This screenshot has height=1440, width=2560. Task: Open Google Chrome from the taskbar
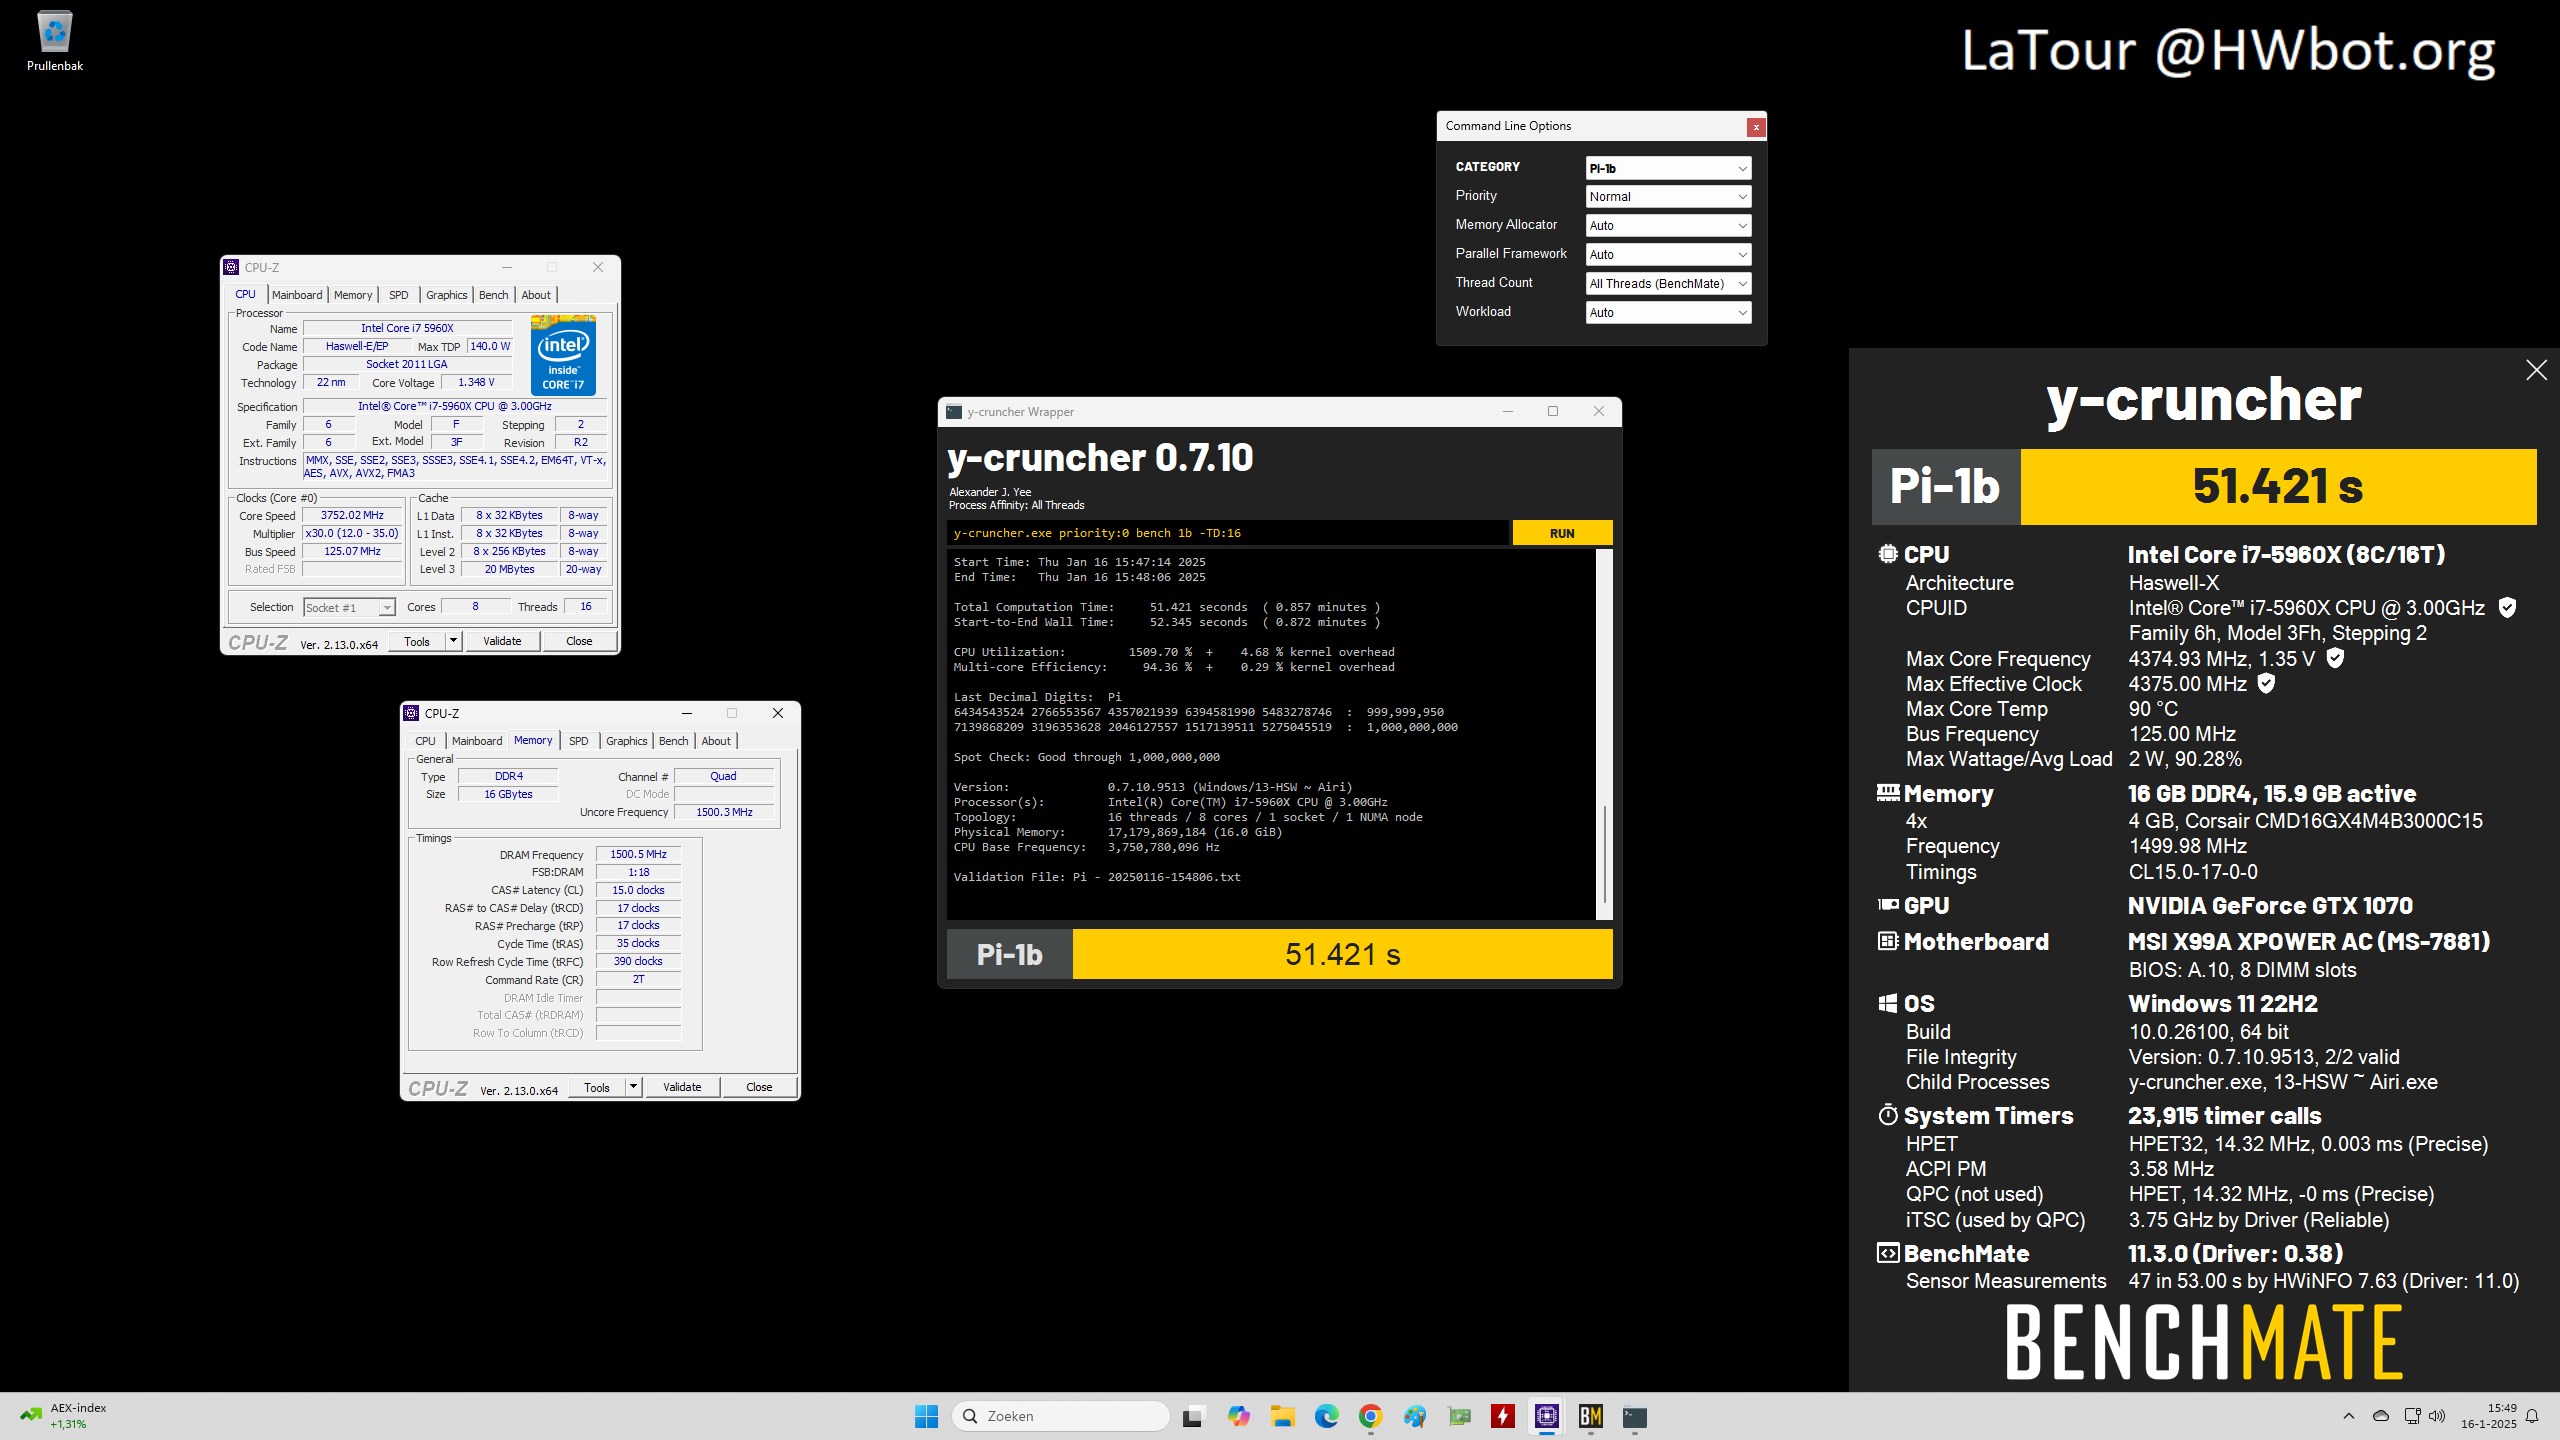coord(1370,1416)
